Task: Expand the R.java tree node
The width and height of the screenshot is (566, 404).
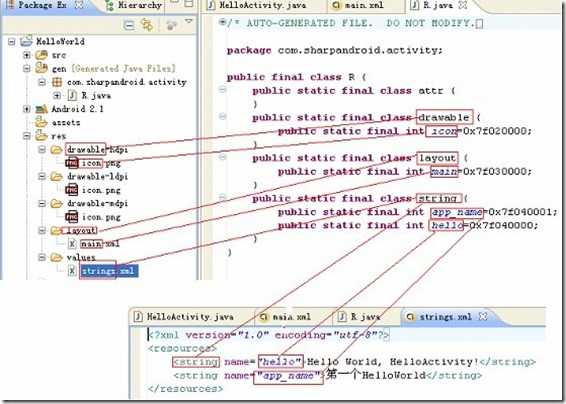Action: pos(57,96)
